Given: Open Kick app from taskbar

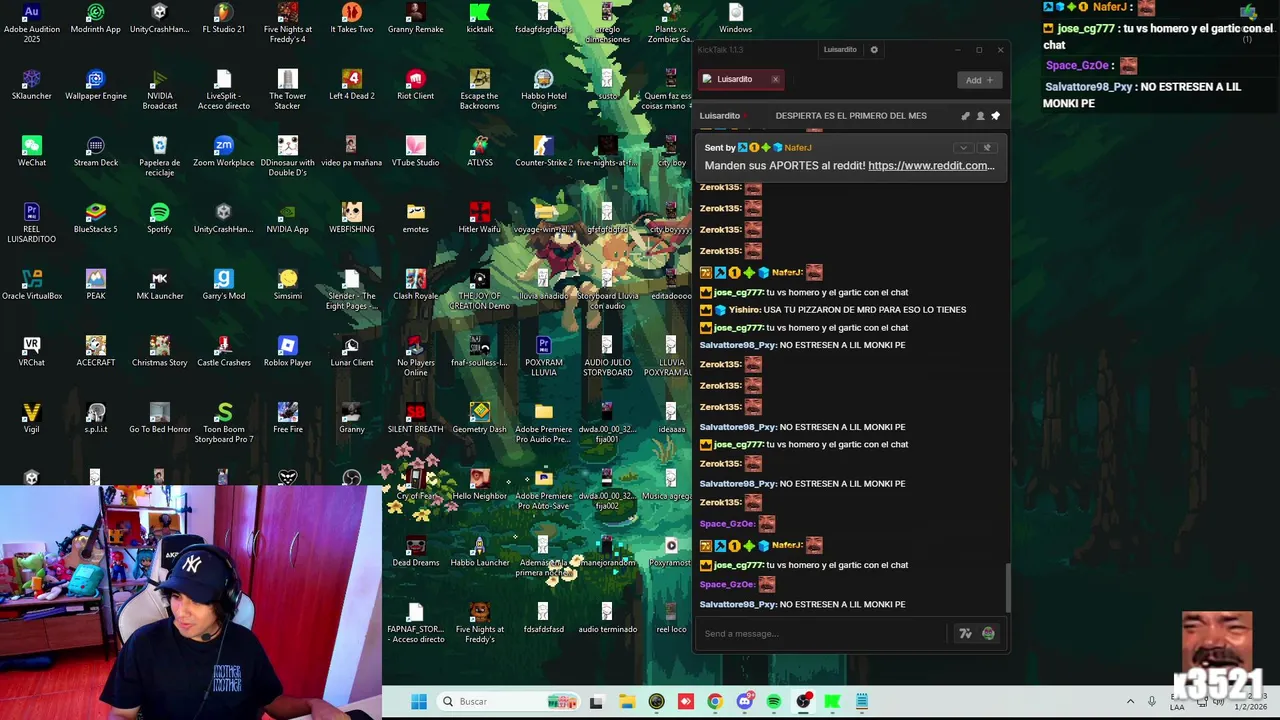Looking at the screenshot, I should point(832,702).
